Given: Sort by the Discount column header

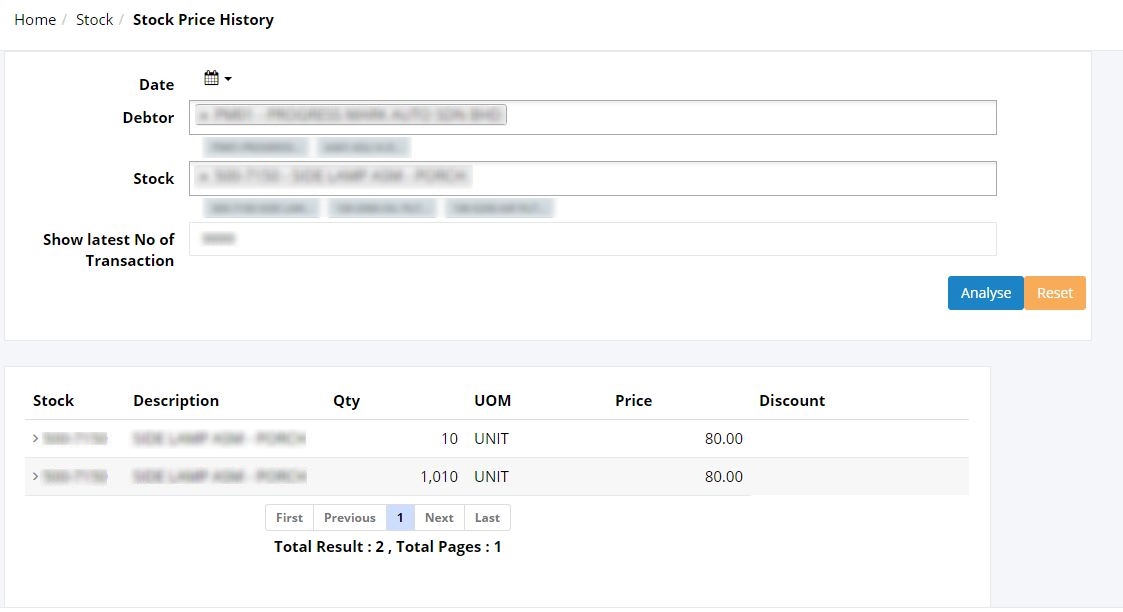Looking at the screenshot, I should click(792, 400).
